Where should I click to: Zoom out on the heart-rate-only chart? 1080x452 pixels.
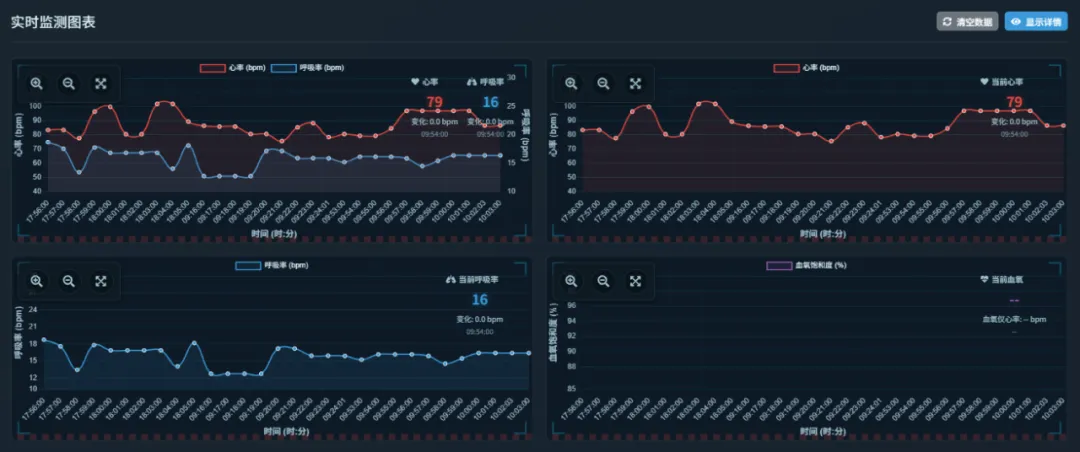click(603, 84)
